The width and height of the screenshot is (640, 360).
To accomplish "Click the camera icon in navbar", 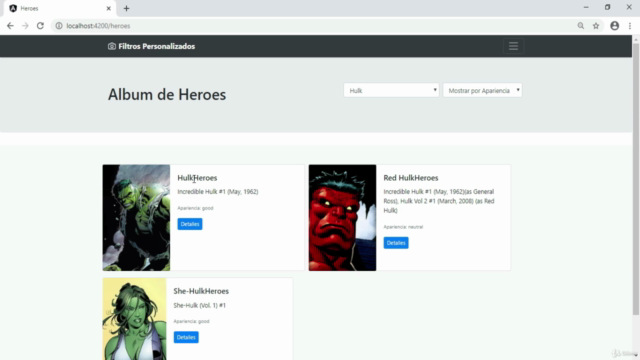I will coord(111,46).
